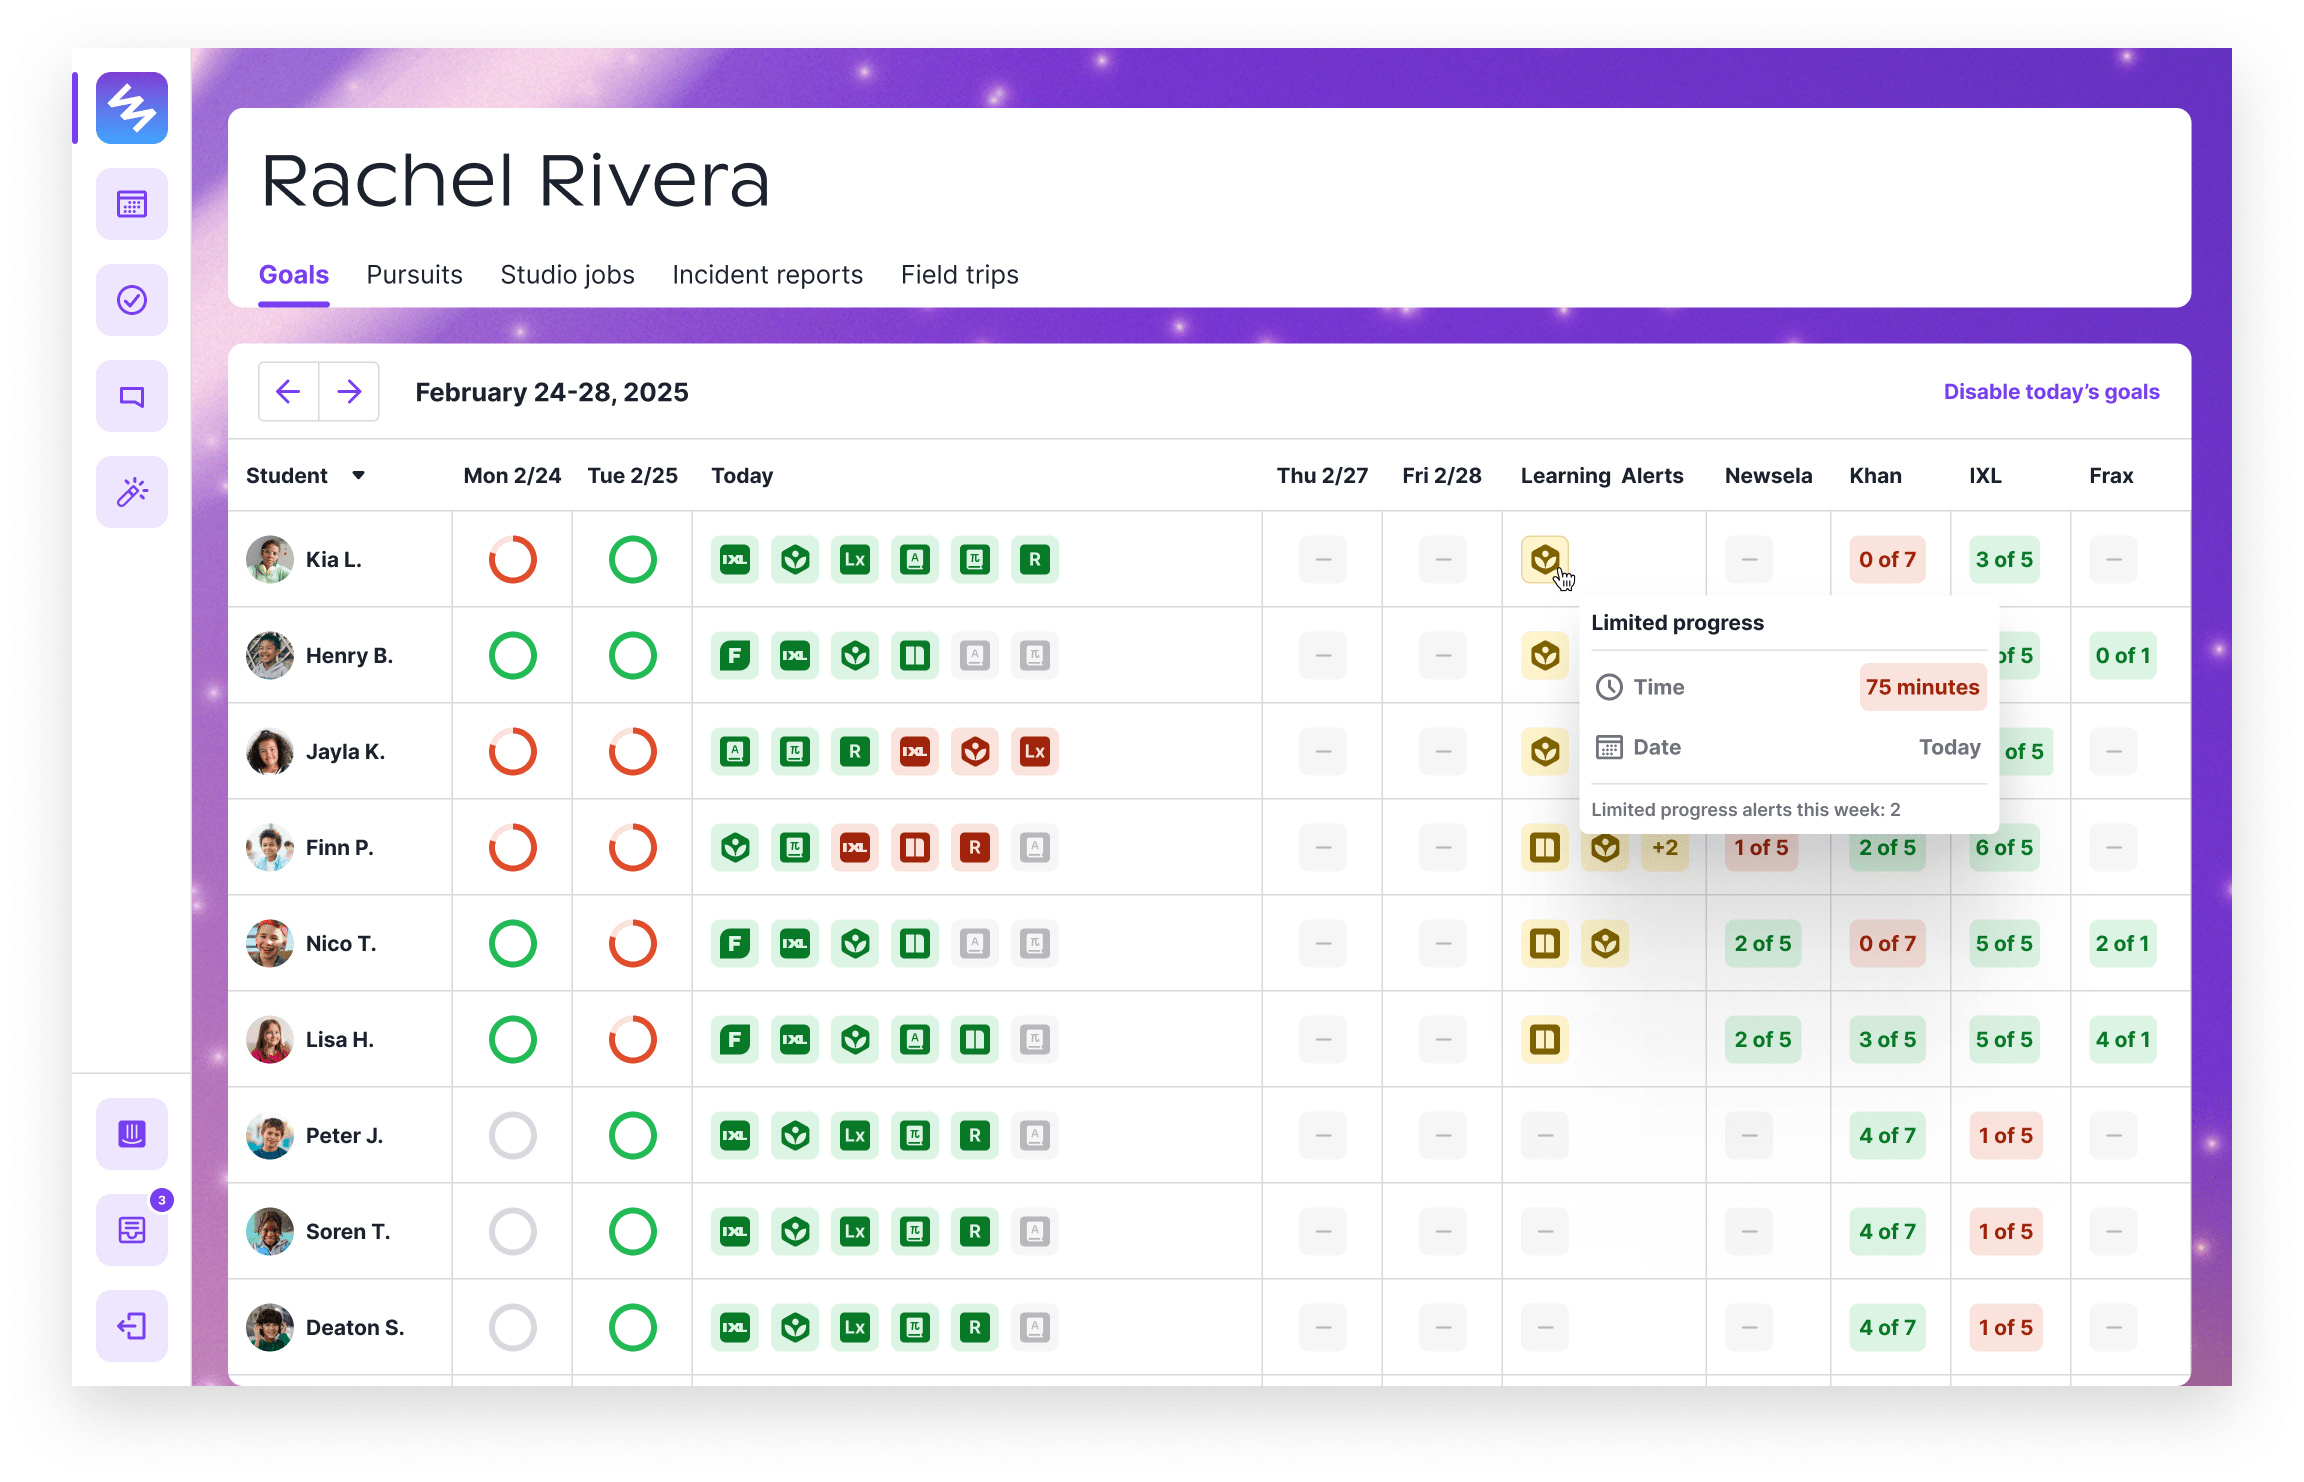The image size is (2304, 1482).
Task: Click Henry B.'s learning alert icon
Action: point(1545,656)
